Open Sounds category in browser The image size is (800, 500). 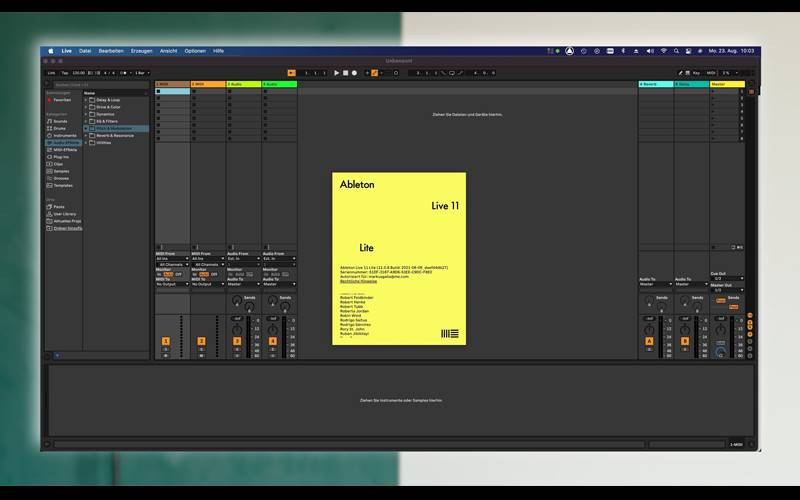tap(60, 121)
